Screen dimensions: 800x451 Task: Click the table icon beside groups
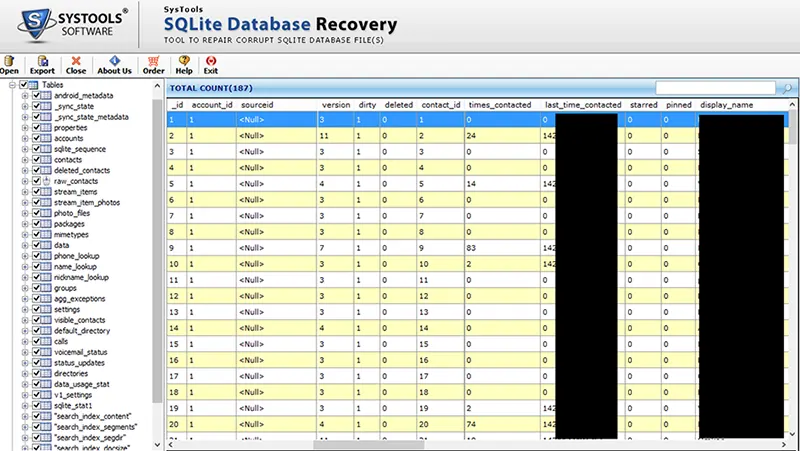pyautogui.click(x=46, y=288)
